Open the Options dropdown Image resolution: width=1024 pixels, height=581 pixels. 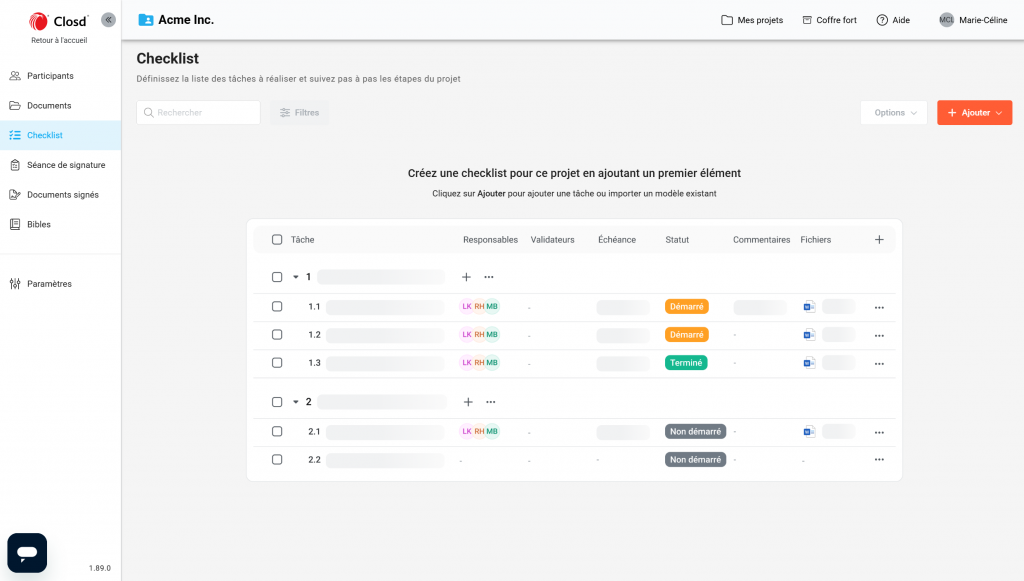(894, 113)
